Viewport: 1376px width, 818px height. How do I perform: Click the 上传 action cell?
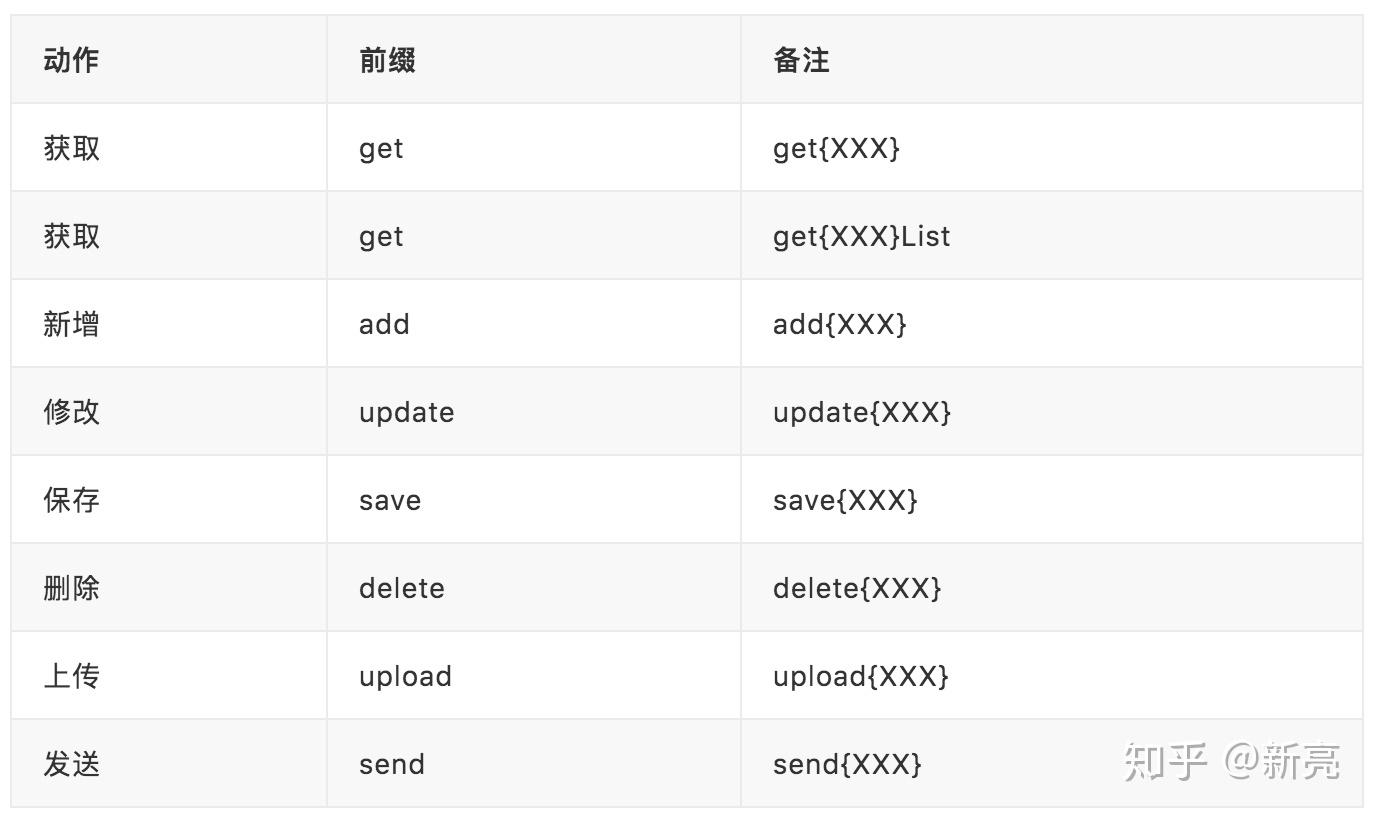pyautogui.click(x=169, y=676)
